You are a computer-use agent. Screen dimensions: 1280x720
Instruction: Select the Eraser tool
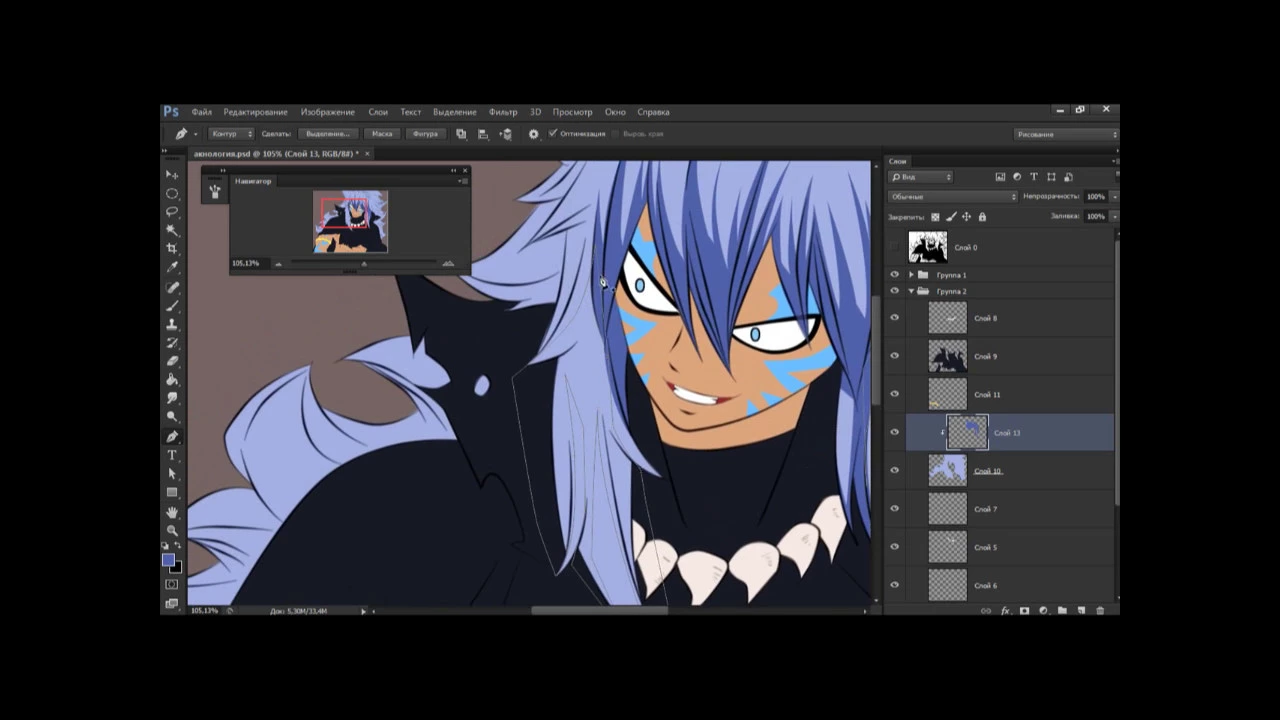pos(172,361)
